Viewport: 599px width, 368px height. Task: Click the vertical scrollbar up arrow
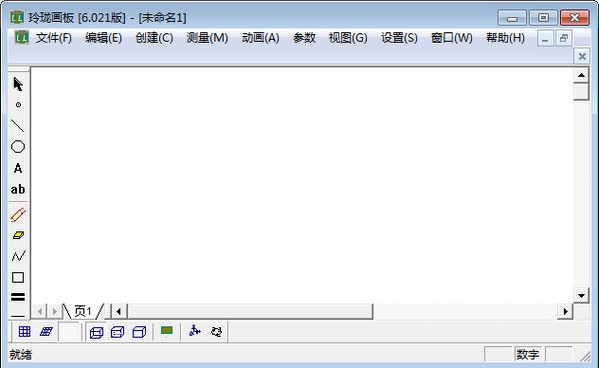(581, 75)
